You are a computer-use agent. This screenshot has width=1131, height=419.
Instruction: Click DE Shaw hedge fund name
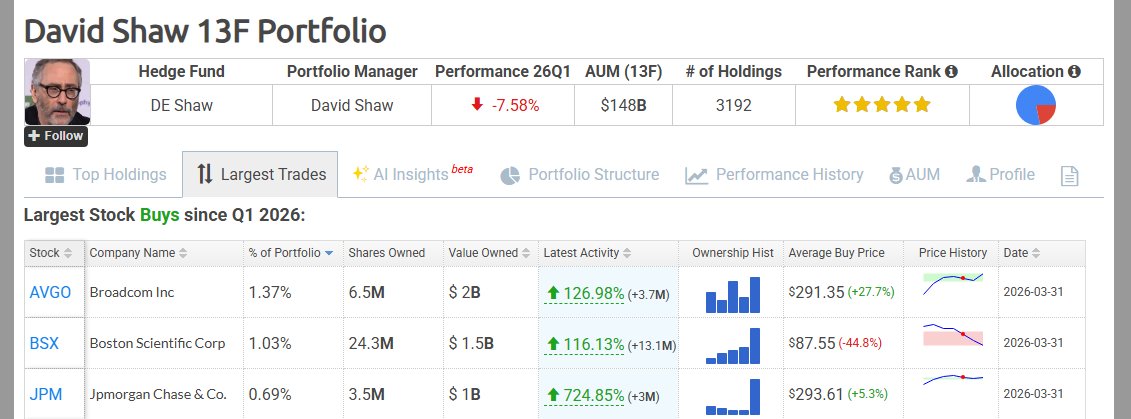click(182, 105)
